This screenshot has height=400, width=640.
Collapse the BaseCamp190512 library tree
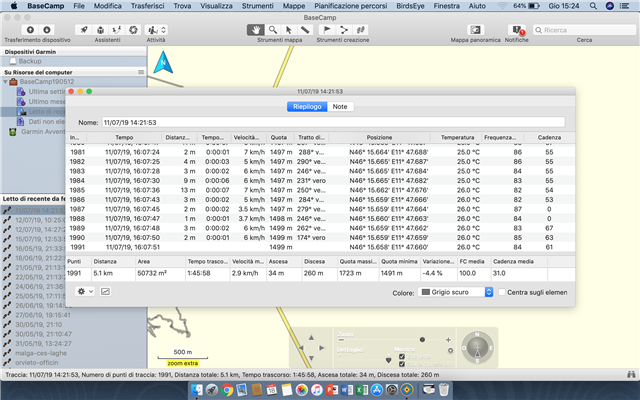pyautogui.click(x=5, y=82)
